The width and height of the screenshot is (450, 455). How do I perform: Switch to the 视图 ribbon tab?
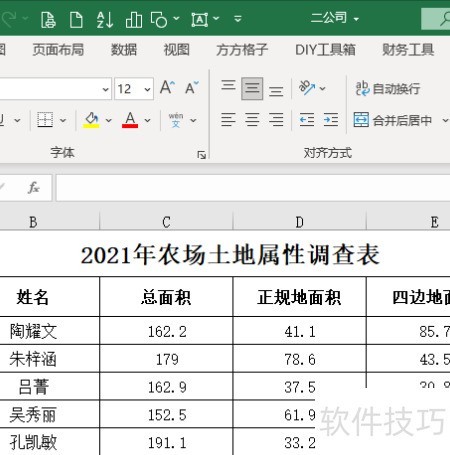177,50
